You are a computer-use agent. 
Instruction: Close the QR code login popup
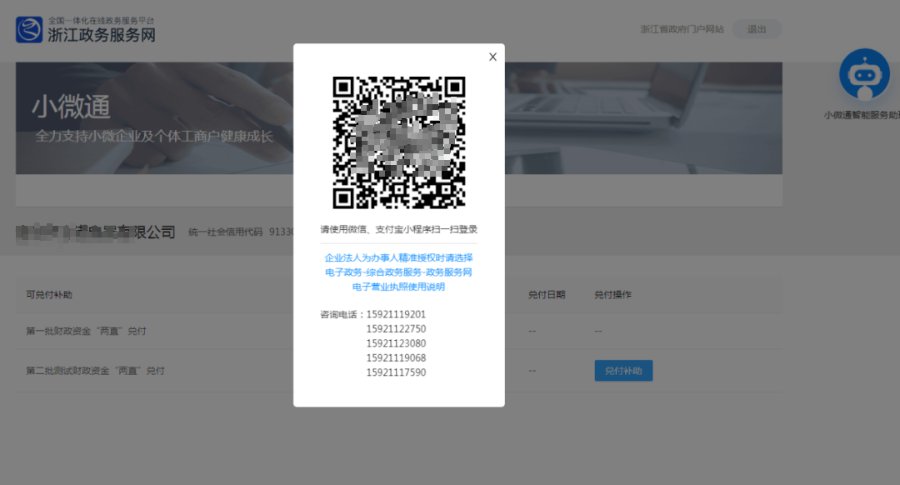492,57
